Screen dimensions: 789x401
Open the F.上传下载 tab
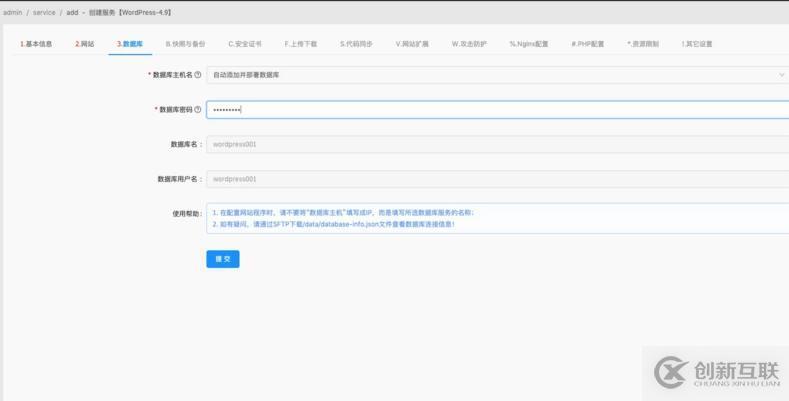301,44
